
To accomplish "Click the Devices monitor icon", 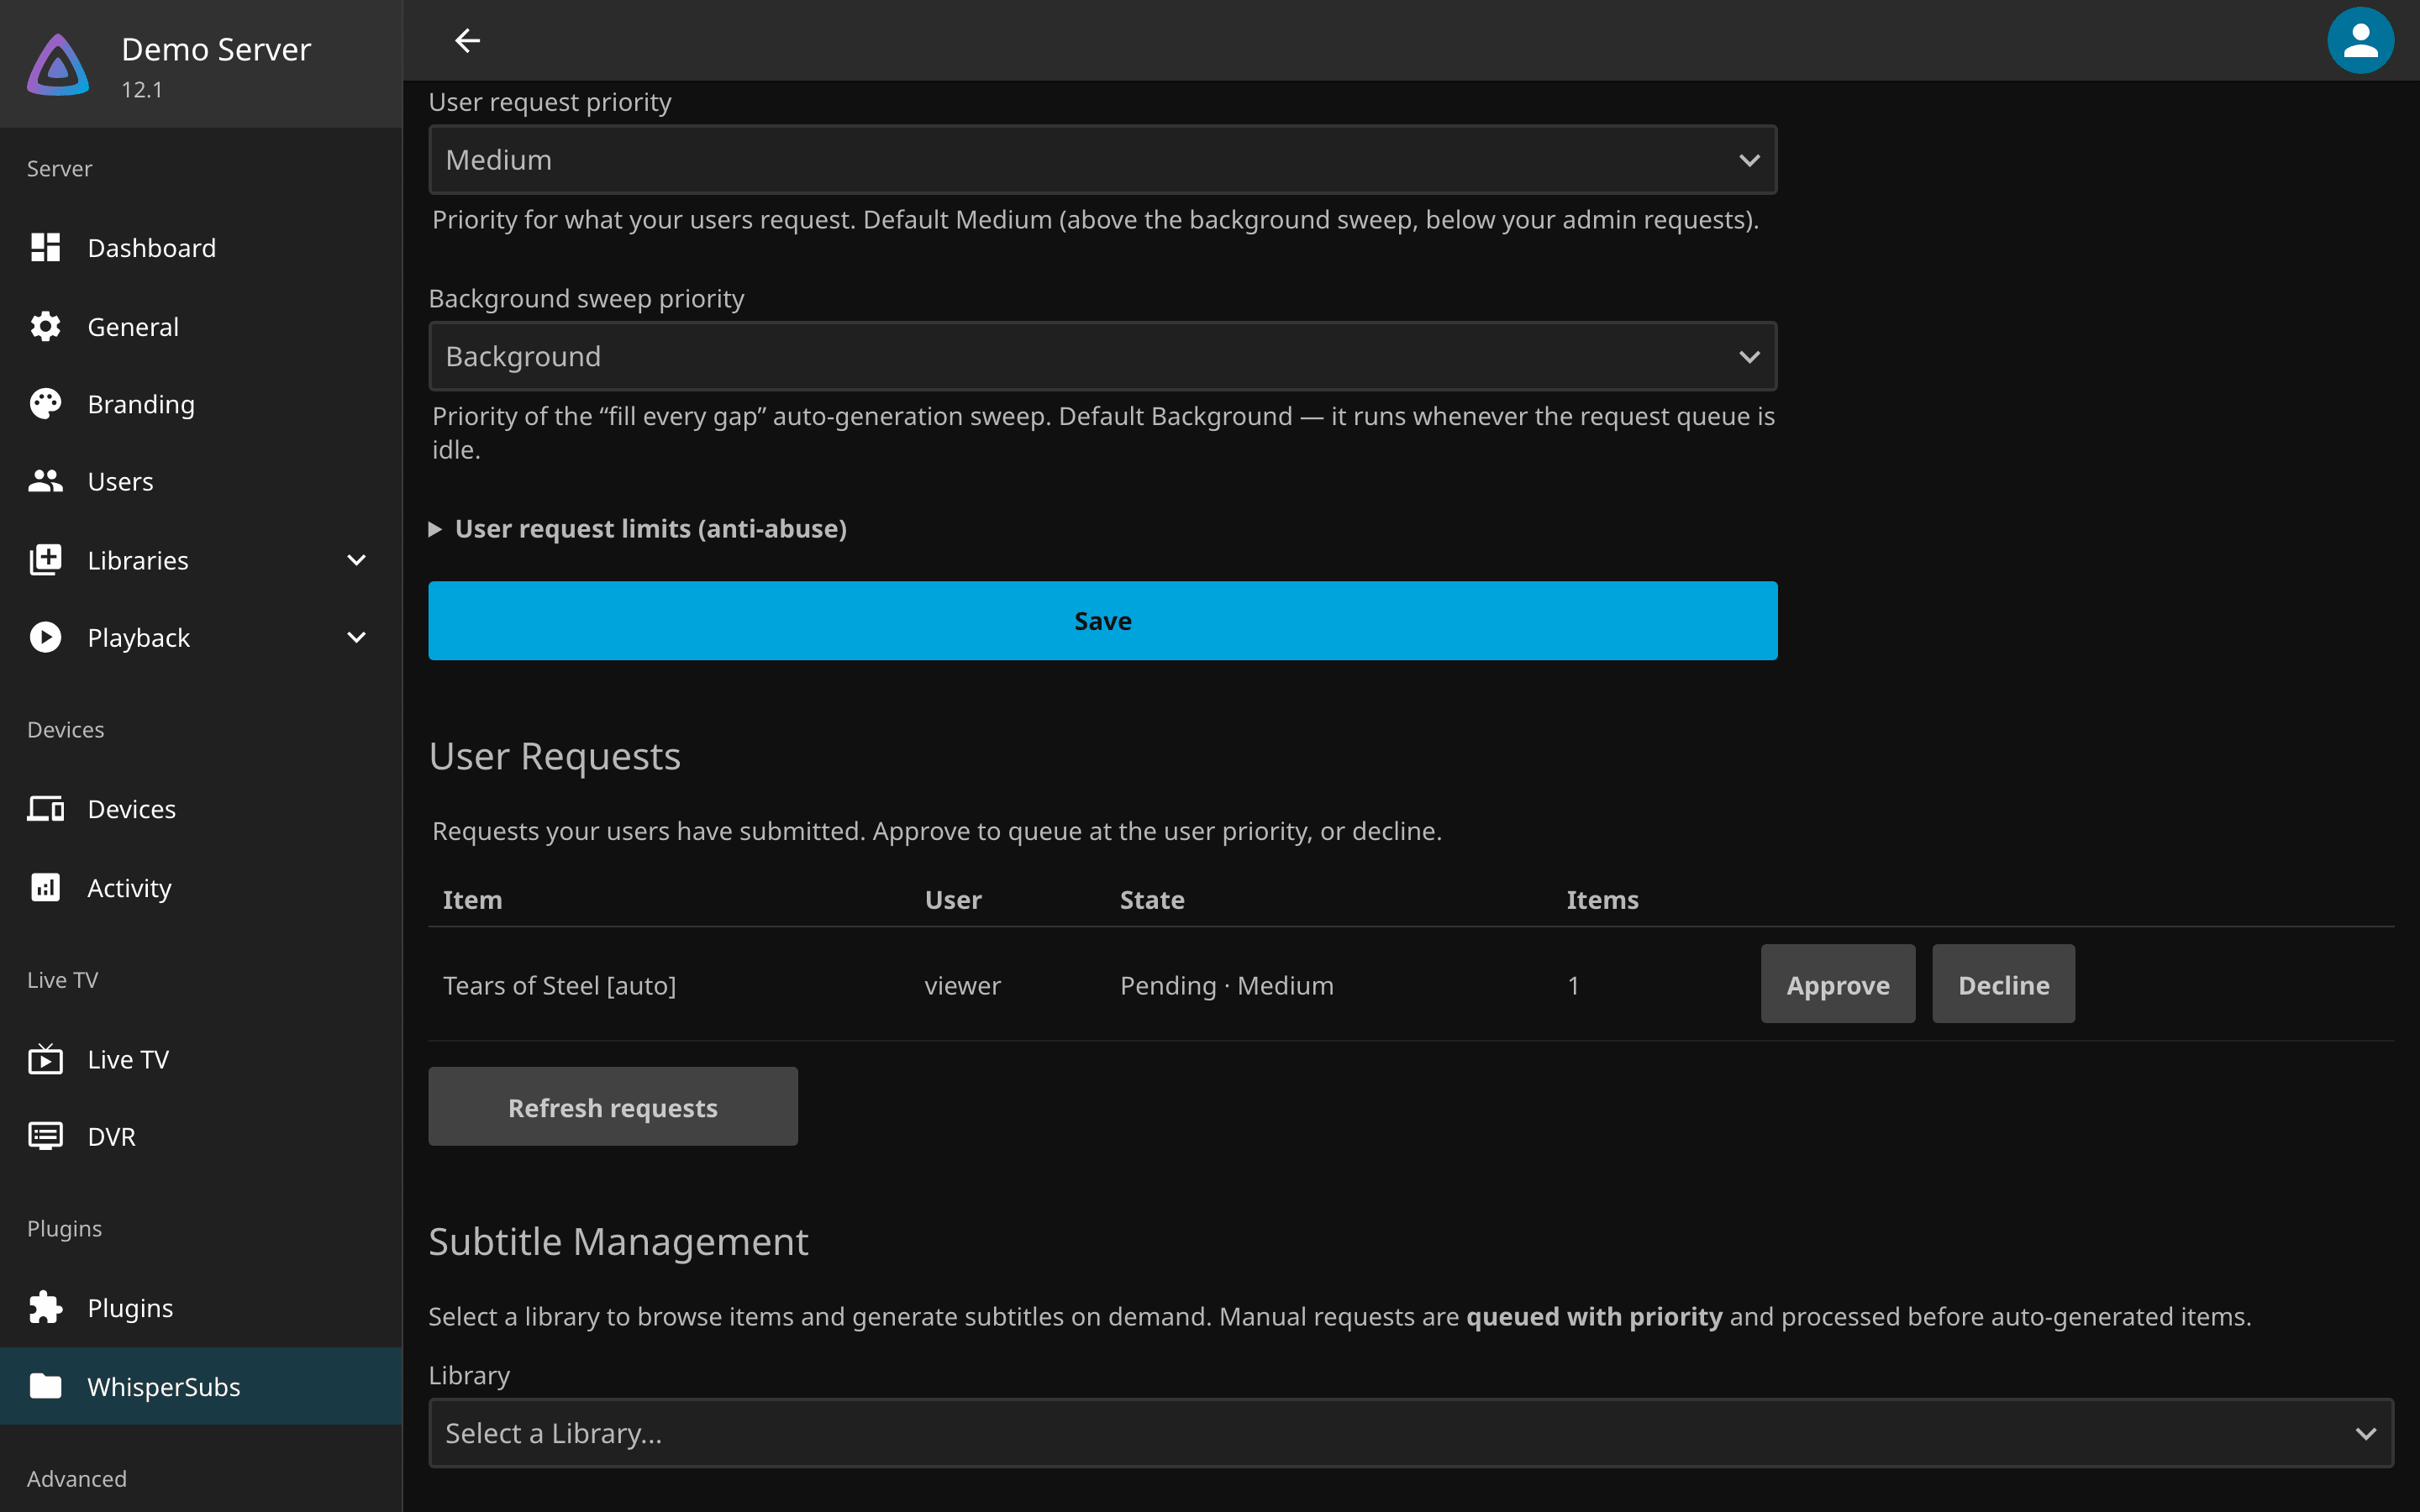I will 45,808.
